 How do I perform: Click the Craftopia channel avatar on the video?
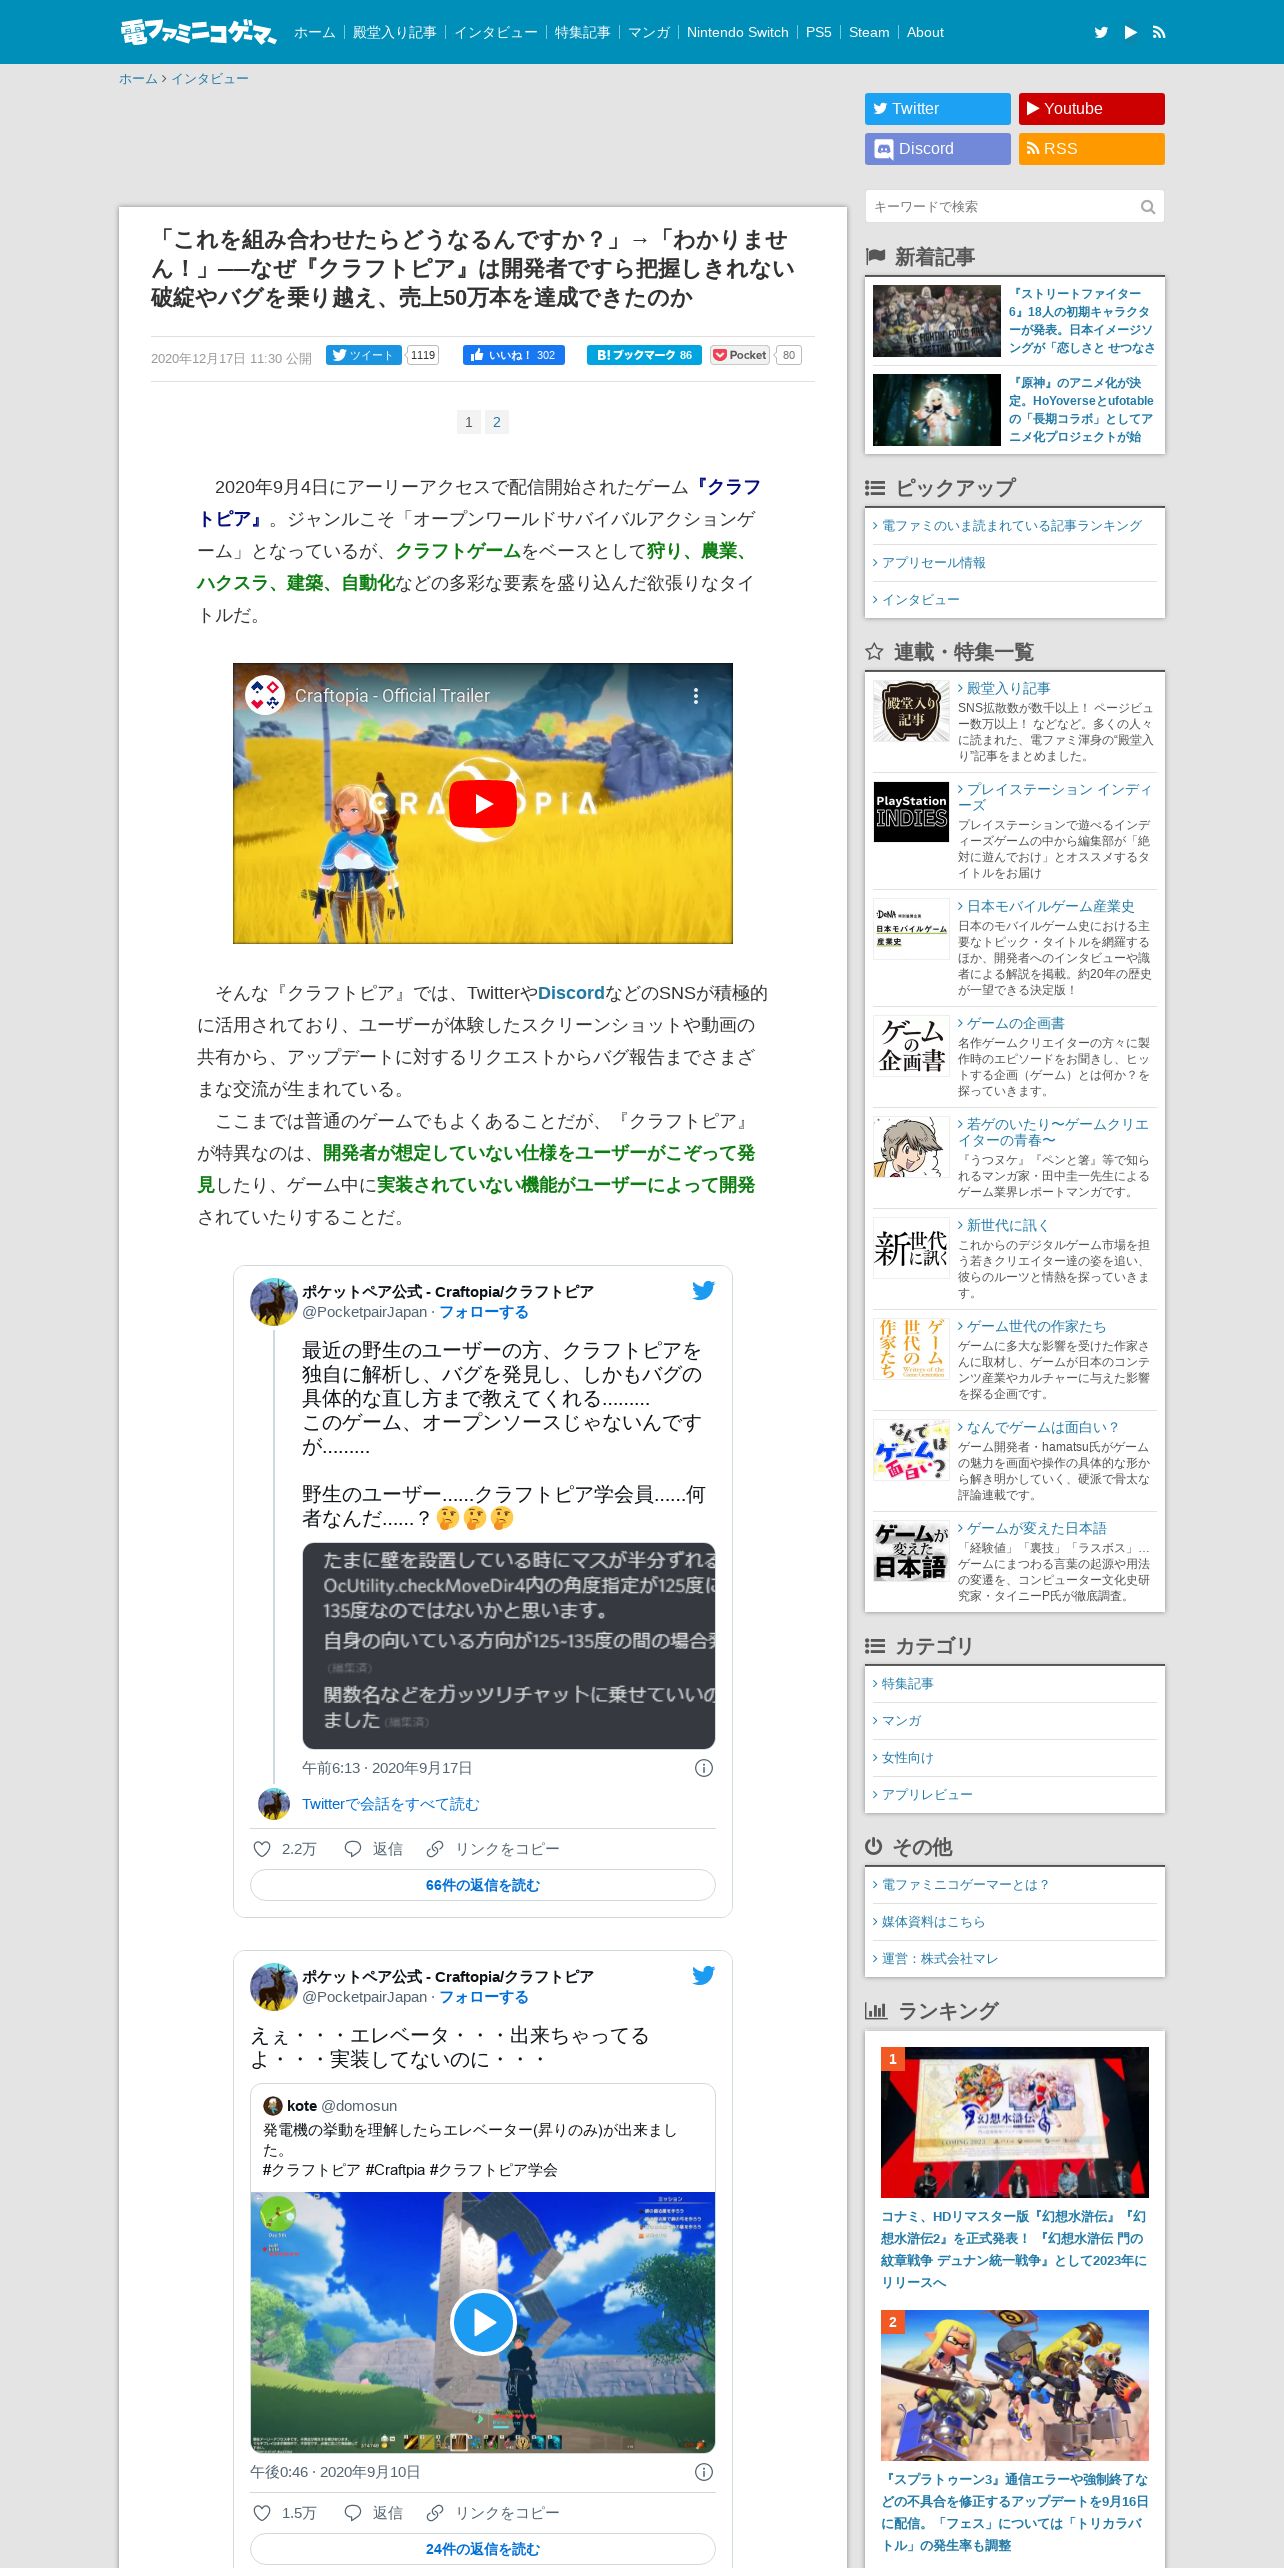click(265, 695)
